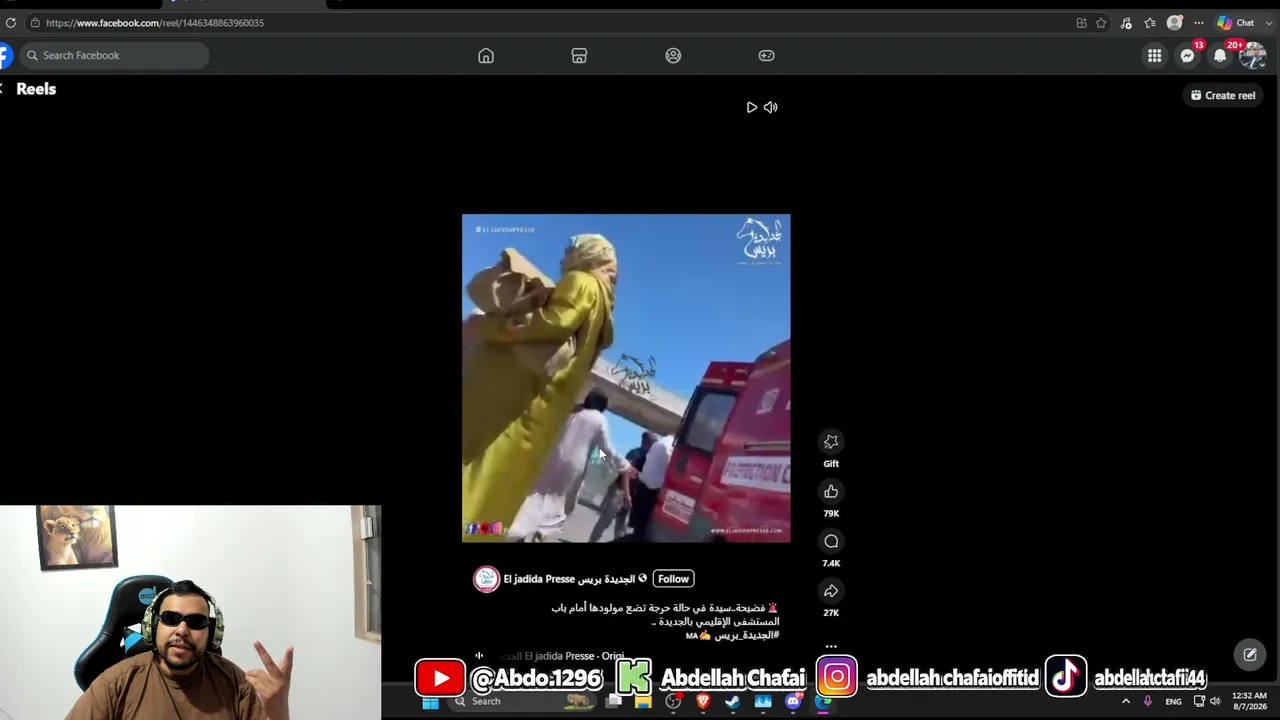1280x720 pixels.
Task: Open the new message compose icon
Action: click(1250, 655)
